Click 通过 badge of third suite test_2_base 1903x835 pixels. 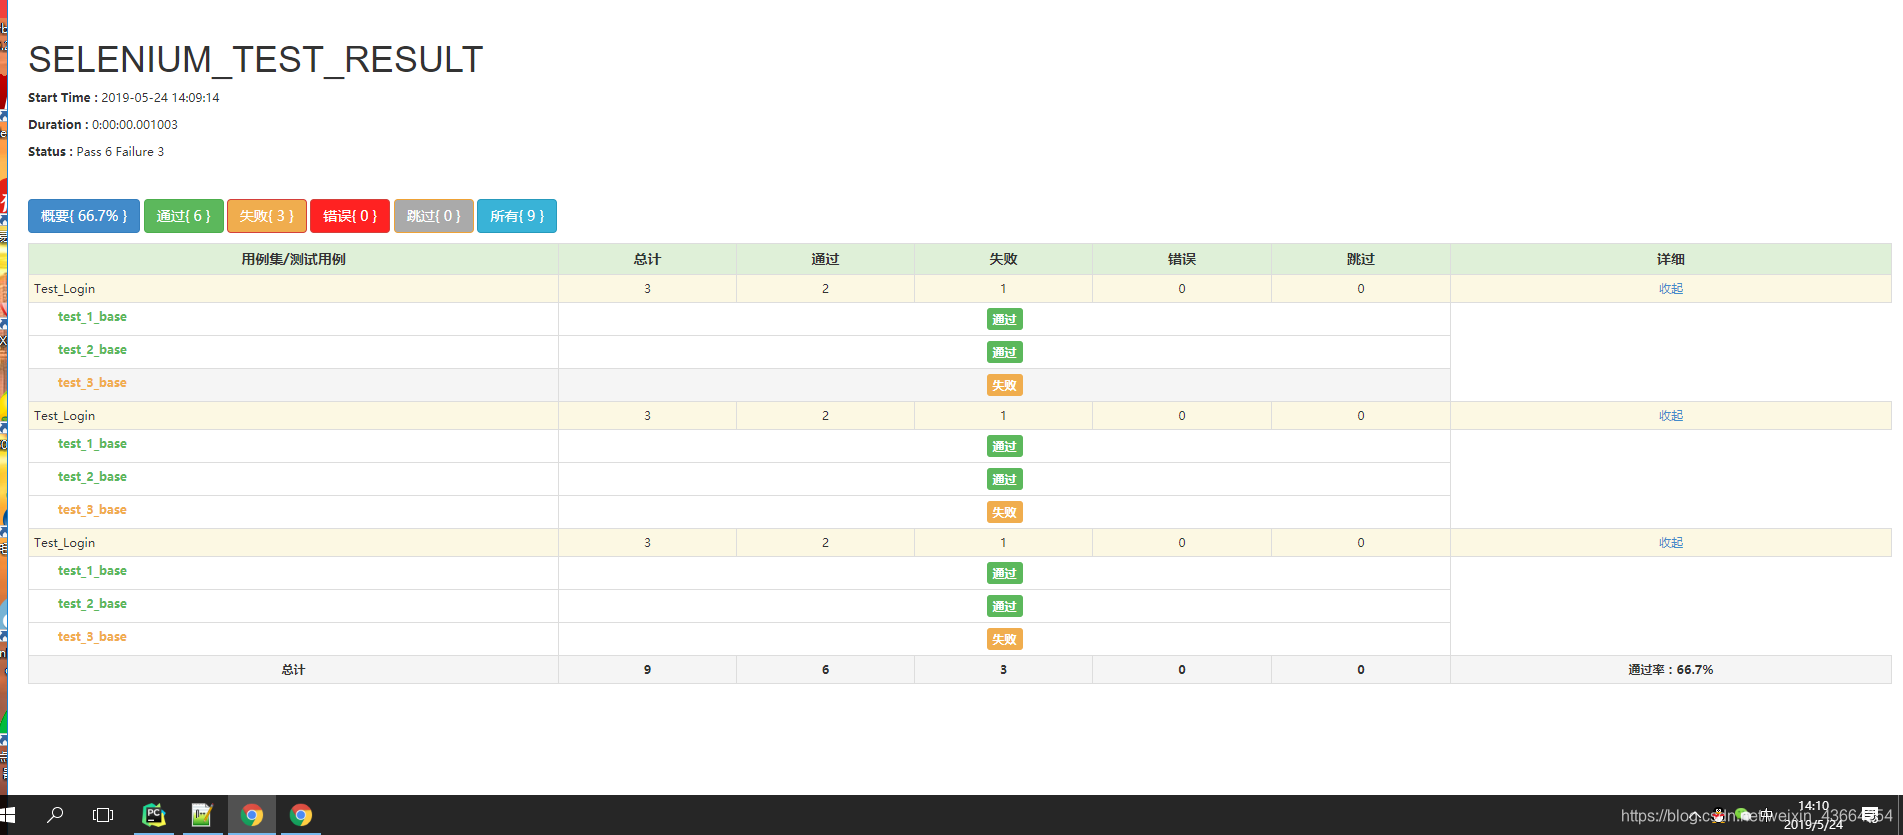pyautogui.click(x=1004, y=607)
